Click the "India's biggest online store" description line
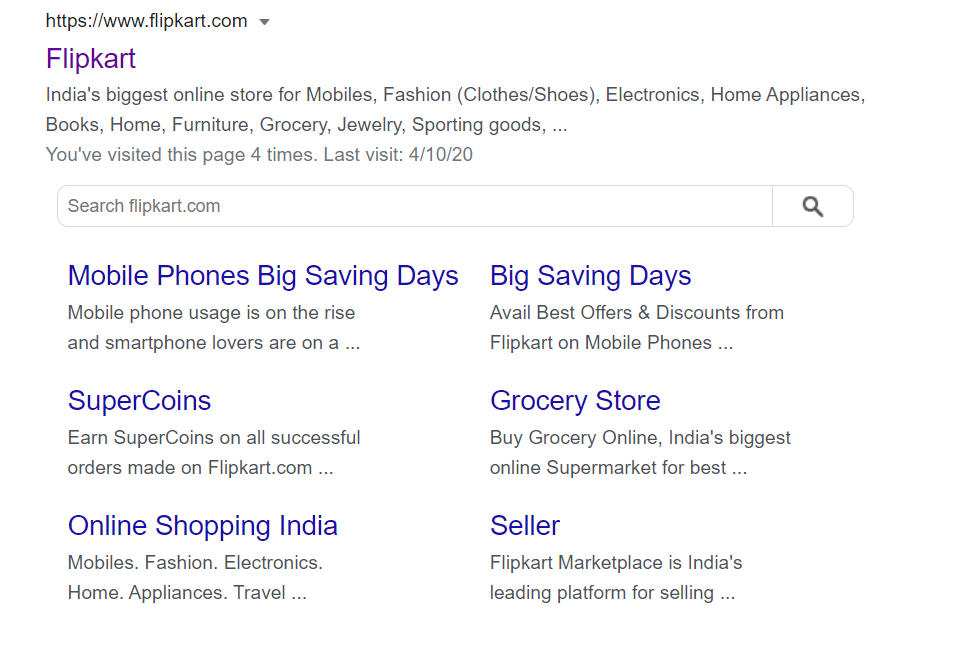Screen dimensions: 965x660 click(455, 95)
